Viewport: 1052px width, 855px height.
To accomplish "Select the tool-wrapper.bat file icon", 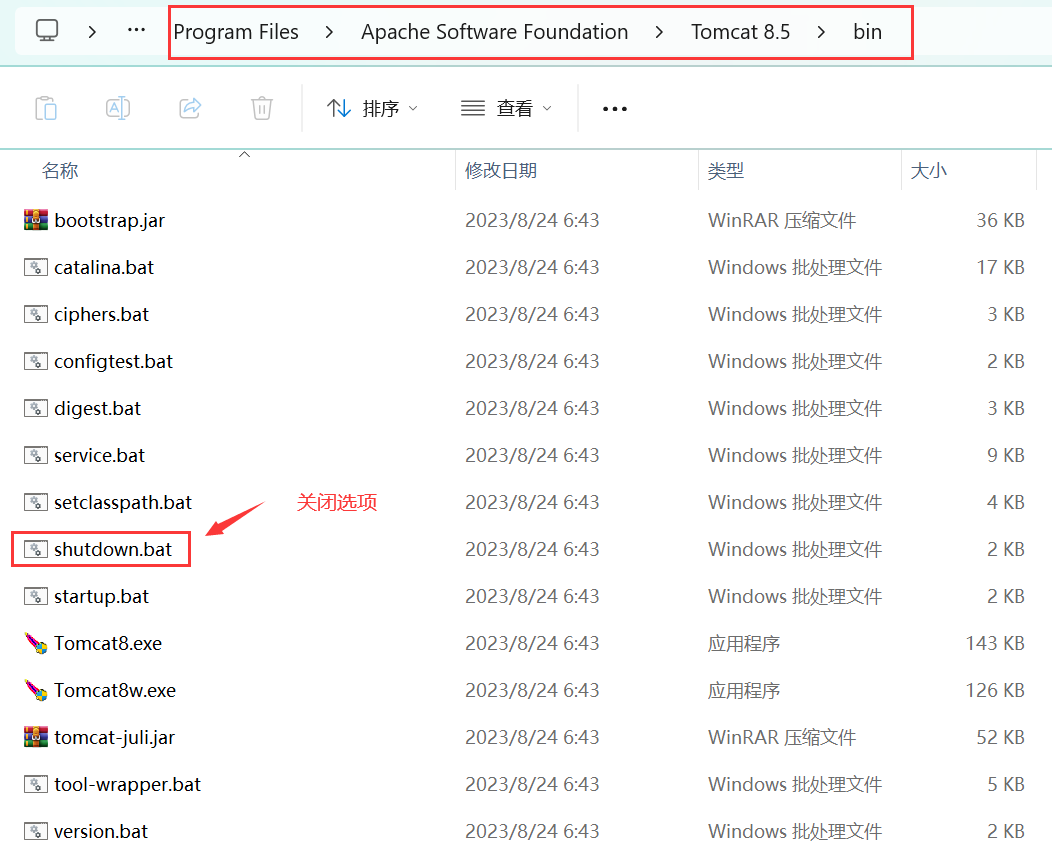I will pyautogui.click(x=36, y=784).
